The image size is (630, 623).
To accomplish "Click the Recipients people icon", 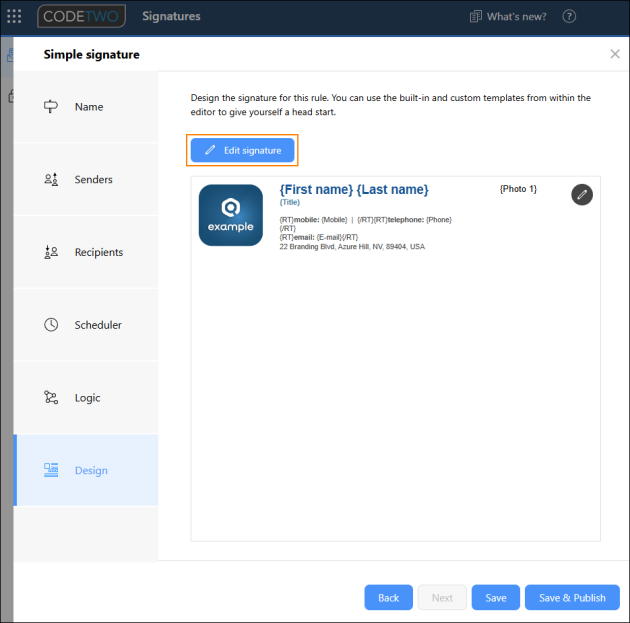I will point(51,252).
